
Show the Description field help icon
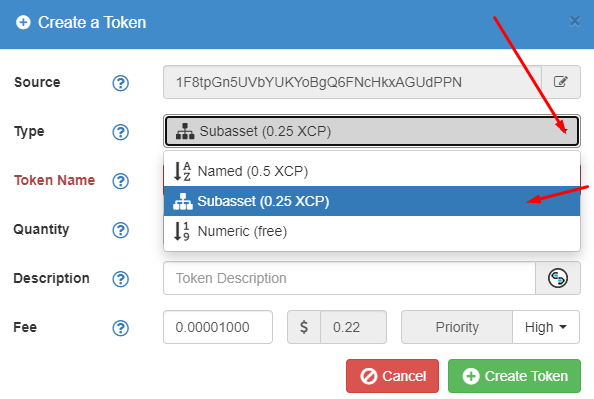[x=120, y=279]
